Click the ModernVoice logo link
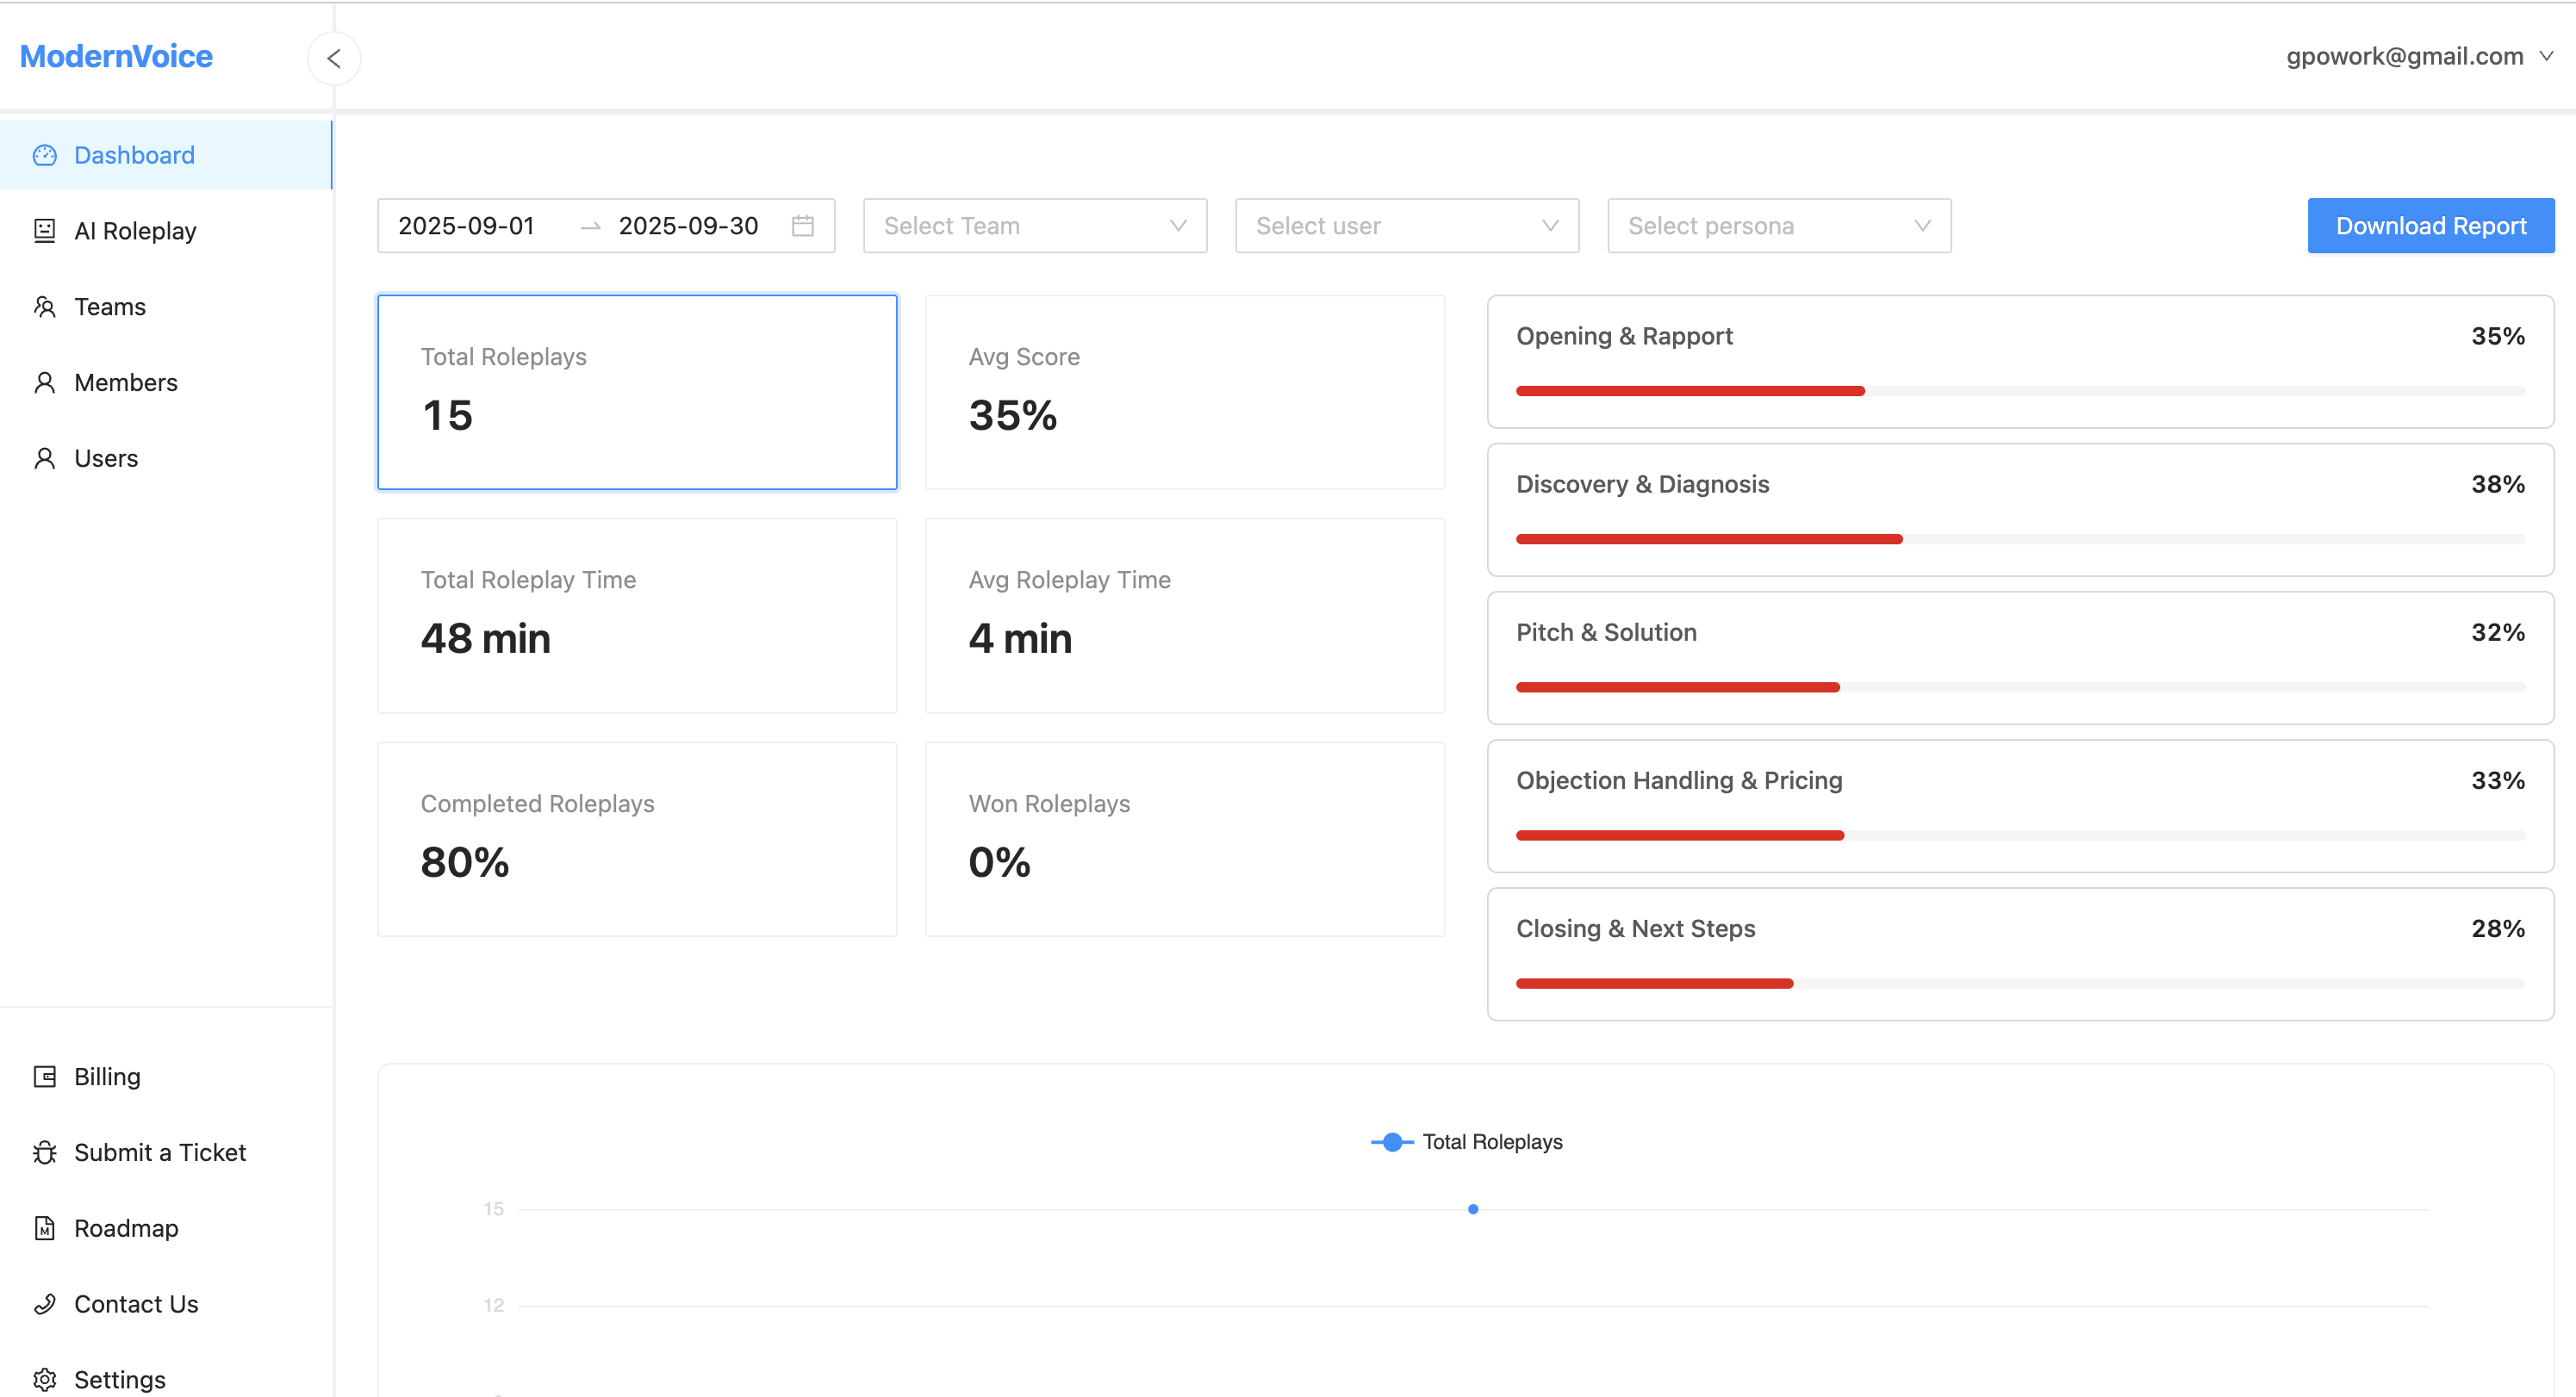 (x=116, y=56)
